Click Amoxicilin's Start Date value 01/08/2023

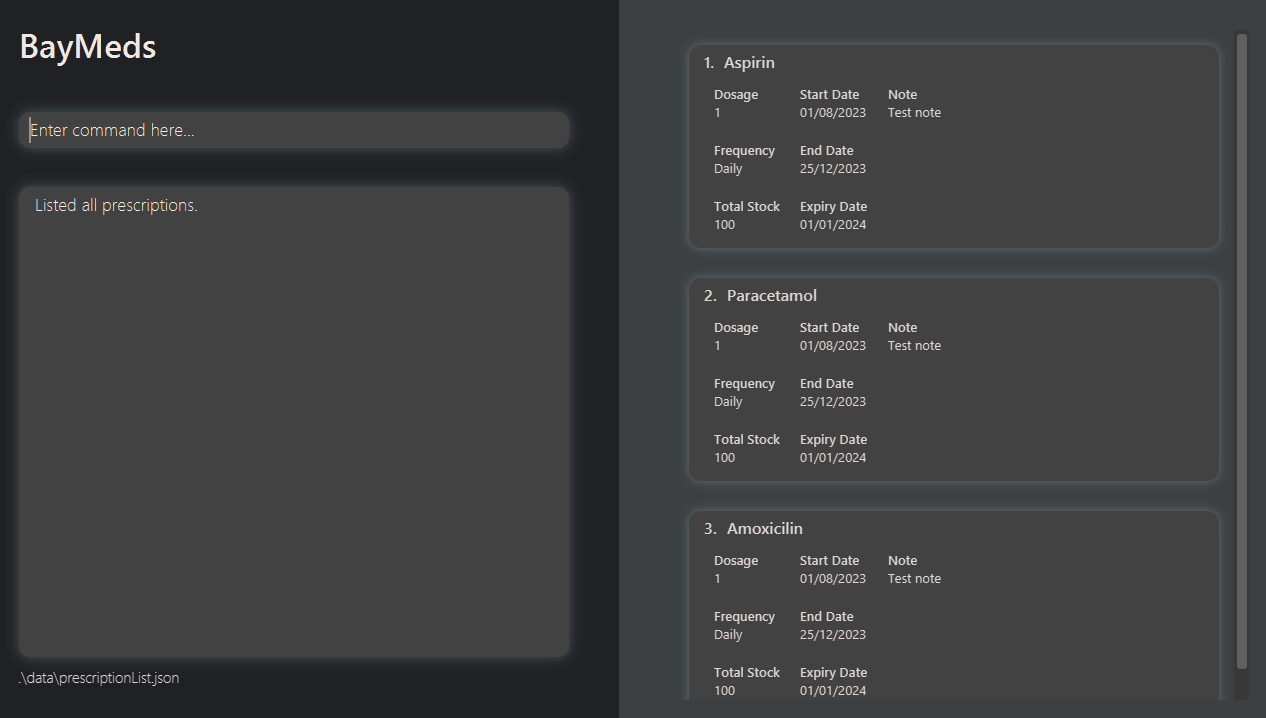(x=833, y=579)
